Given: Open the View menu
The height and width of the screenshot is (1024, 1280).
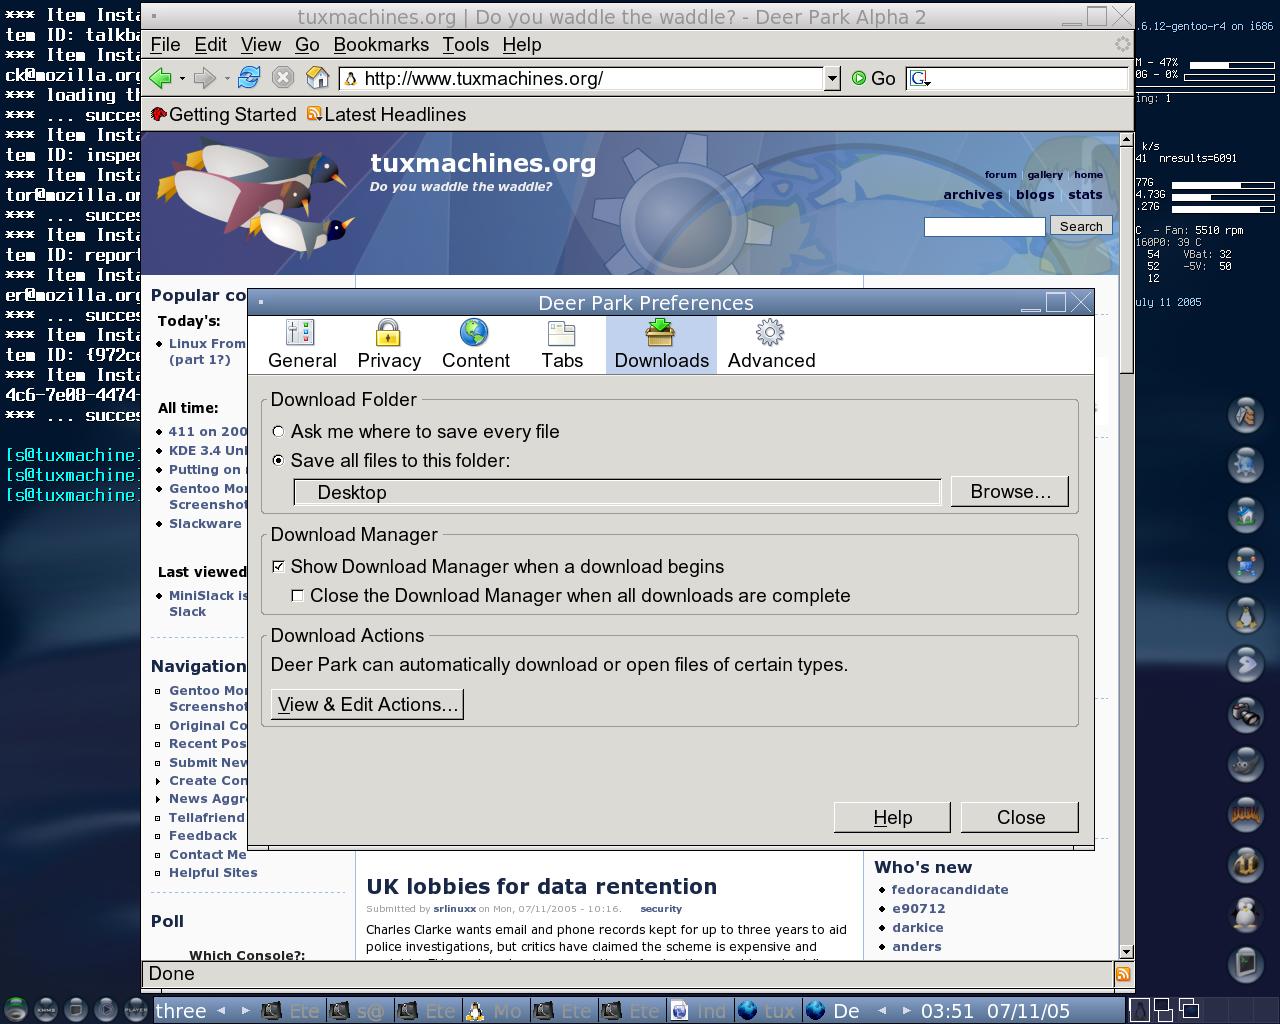Looking at the screenshot, I should (x=260, y=45).
